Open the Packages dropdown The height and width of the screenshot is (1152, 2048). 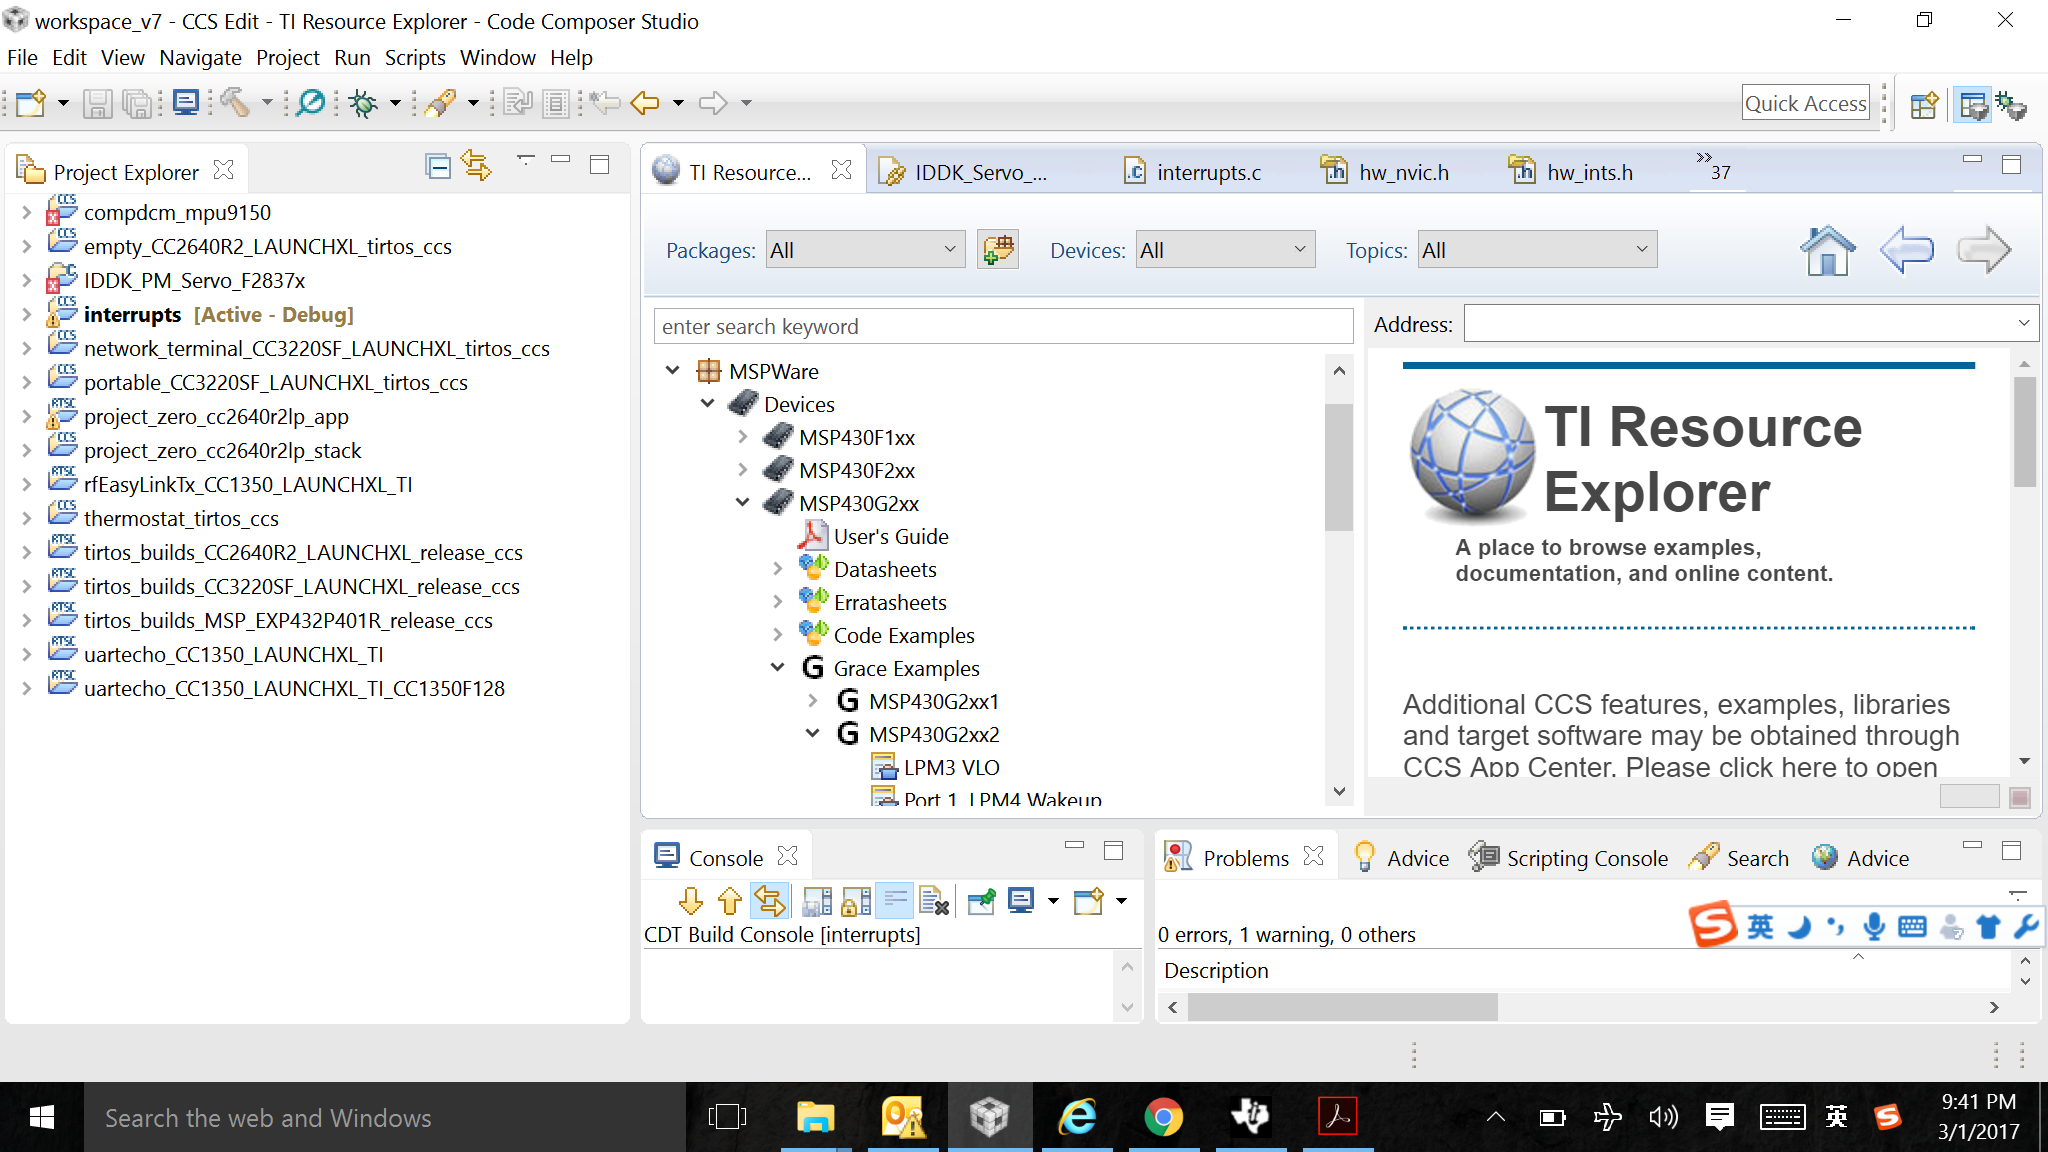(865, 250)
